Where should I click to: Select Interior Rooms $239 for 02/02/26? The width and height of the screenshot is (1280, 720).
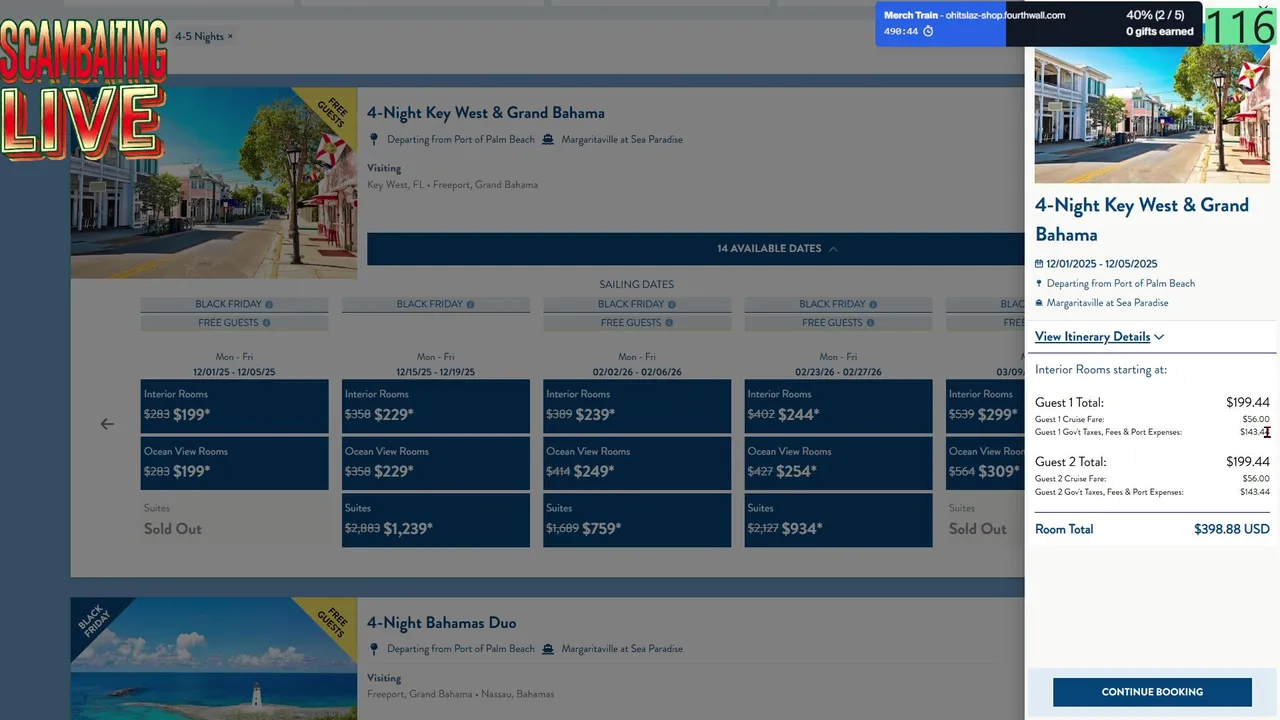coord(637,406)
